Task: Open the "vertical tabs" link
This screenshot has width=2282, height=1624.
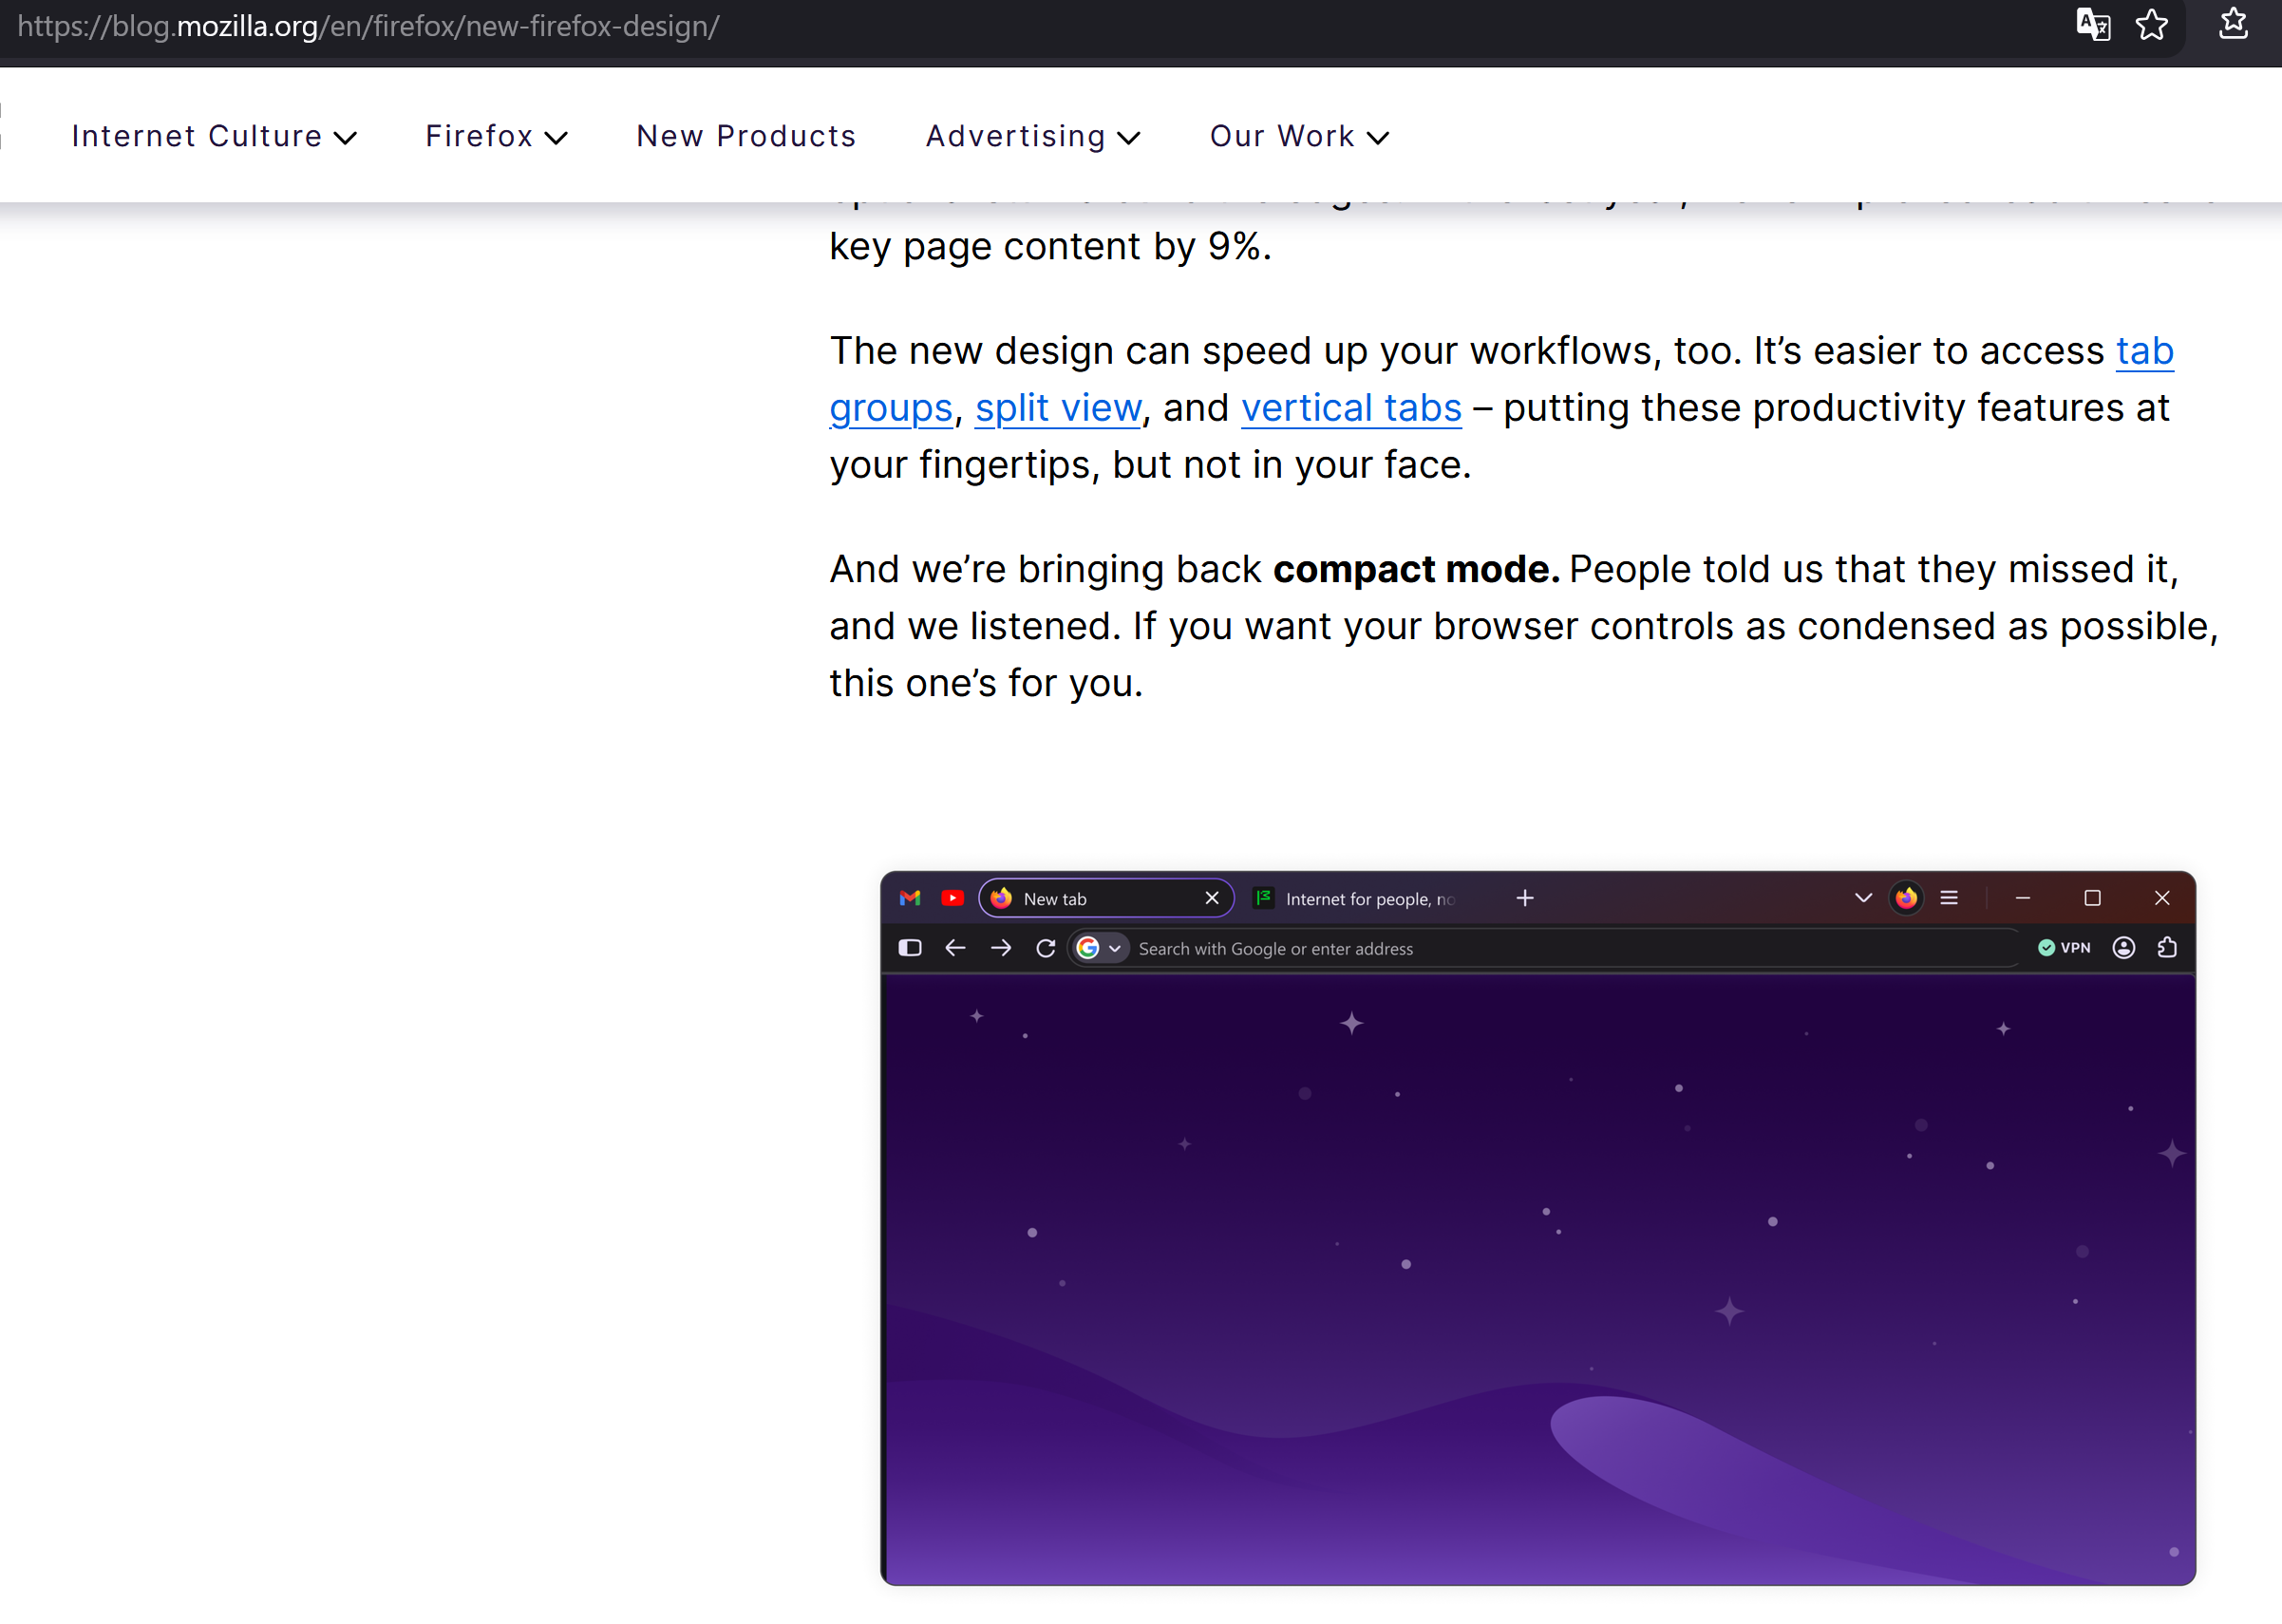Action: [x=1351, y=408]
